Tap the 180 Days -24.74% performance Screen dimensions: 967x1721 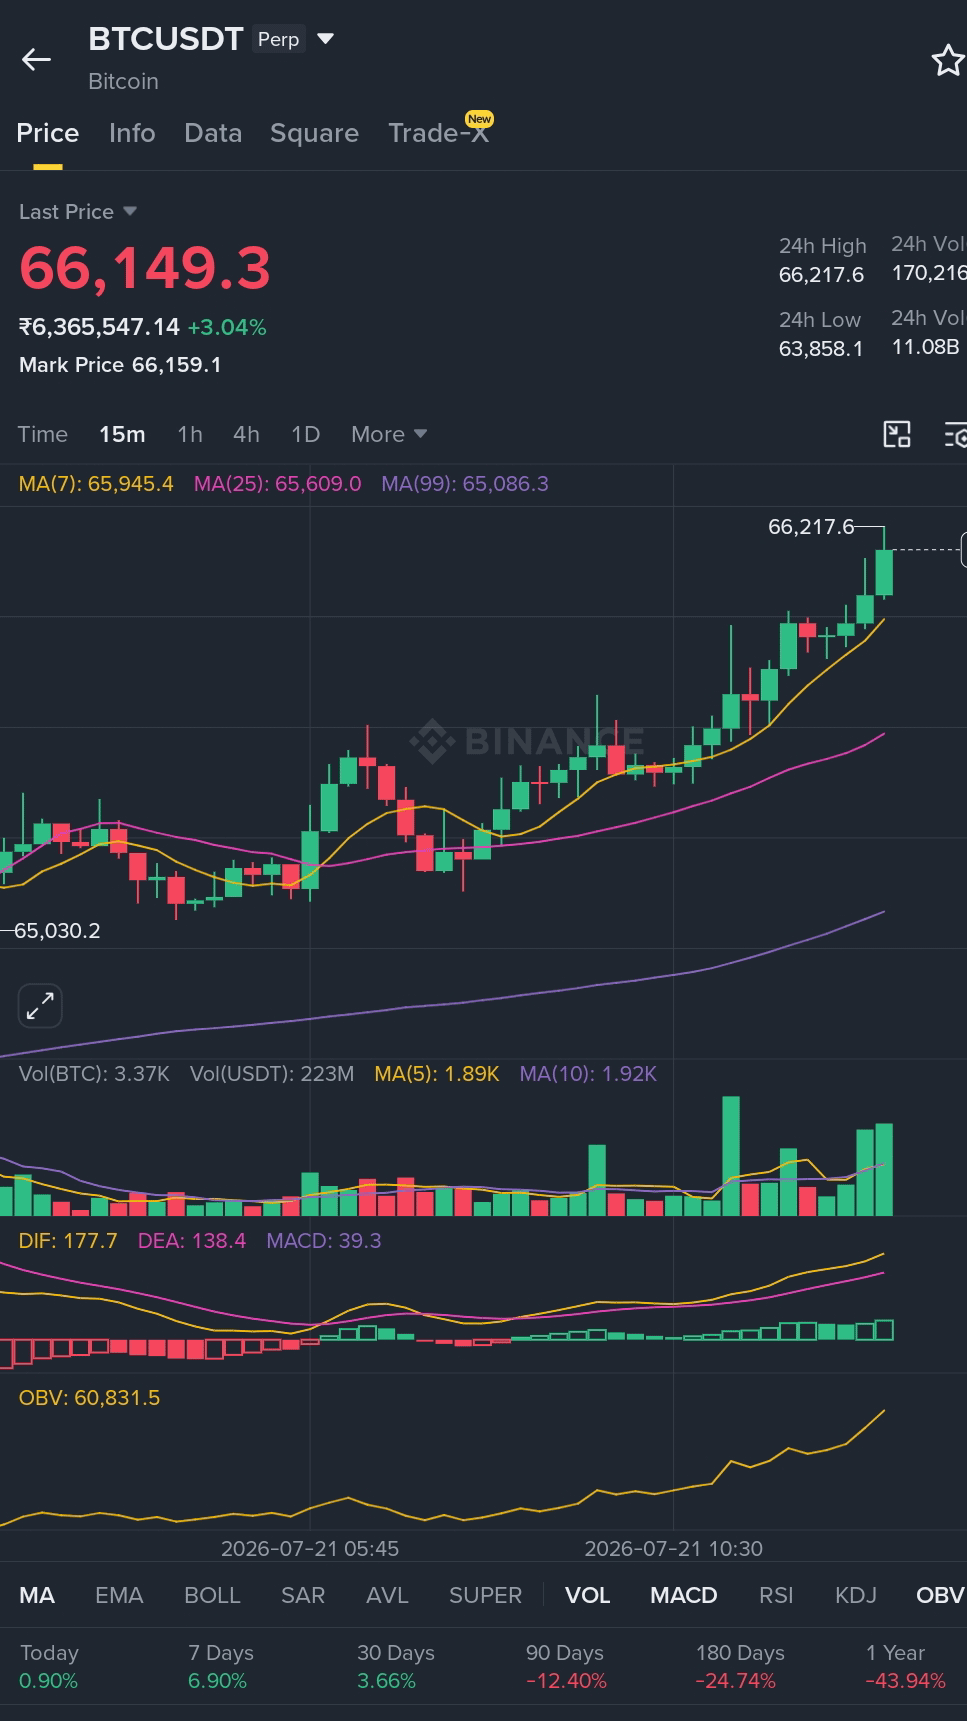(740, 1667)
